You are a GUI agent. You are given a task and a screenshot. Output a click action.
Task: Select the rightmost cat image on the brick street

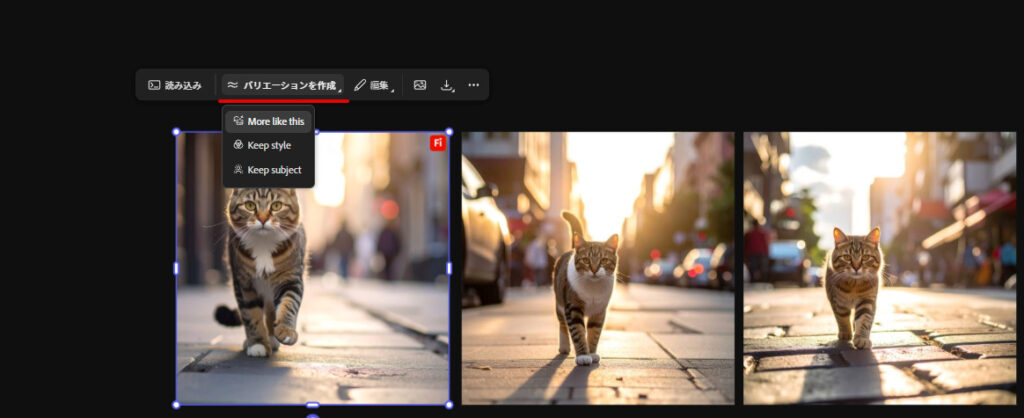(880, 268)
